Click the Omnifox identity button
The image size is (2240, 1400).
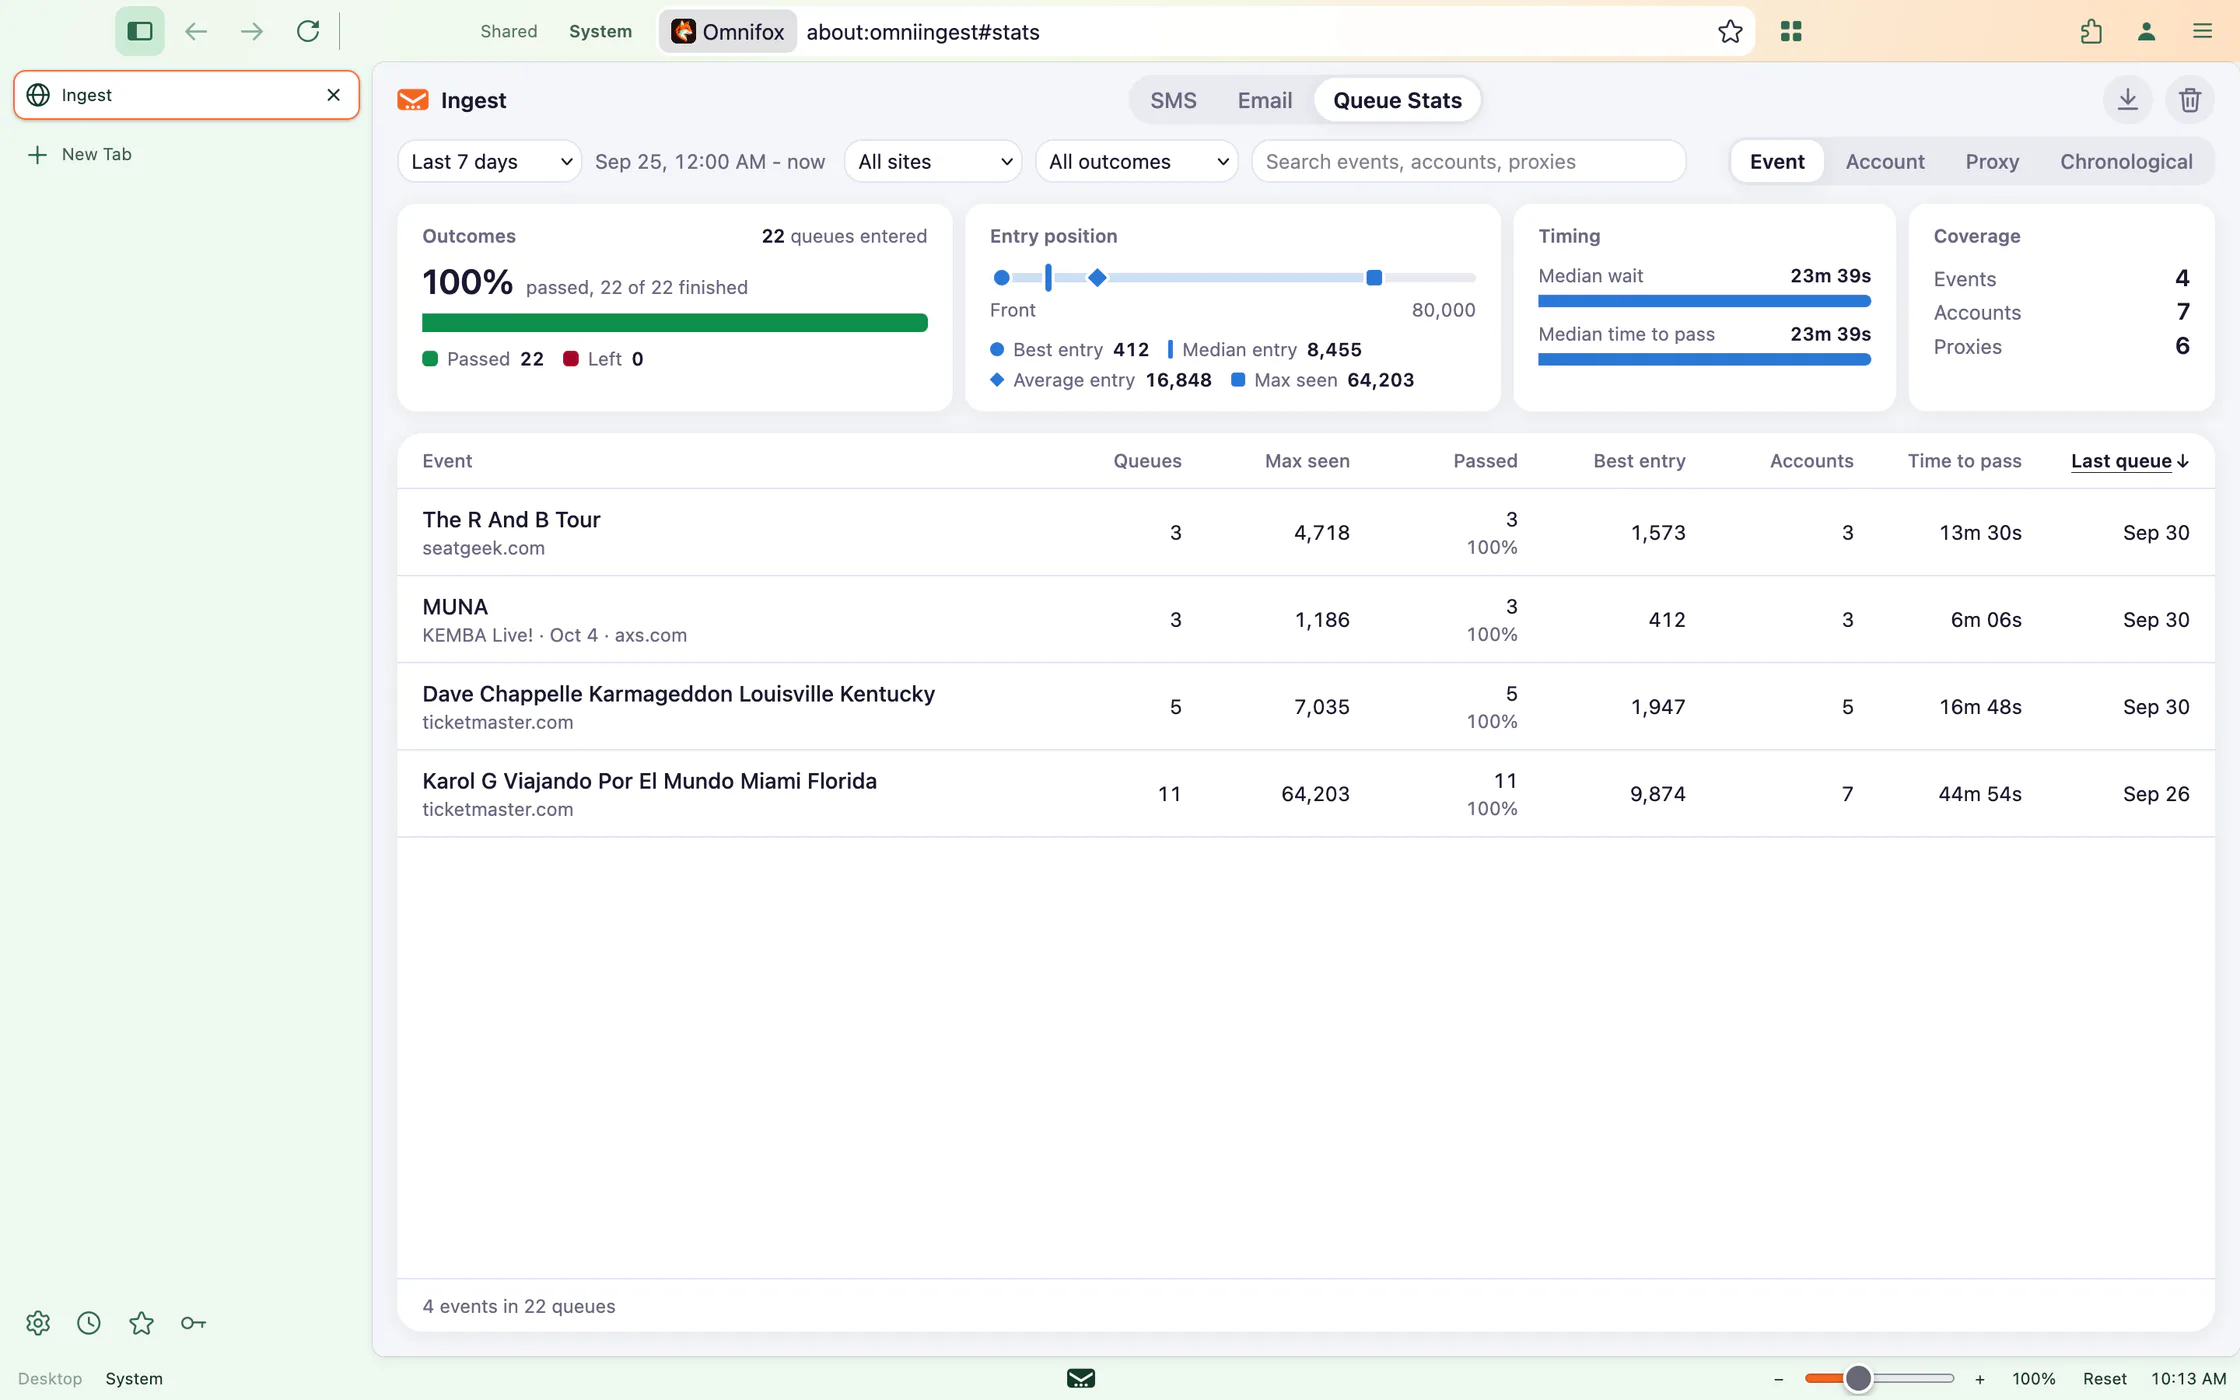pyautogui.click(x=727, y=31)
